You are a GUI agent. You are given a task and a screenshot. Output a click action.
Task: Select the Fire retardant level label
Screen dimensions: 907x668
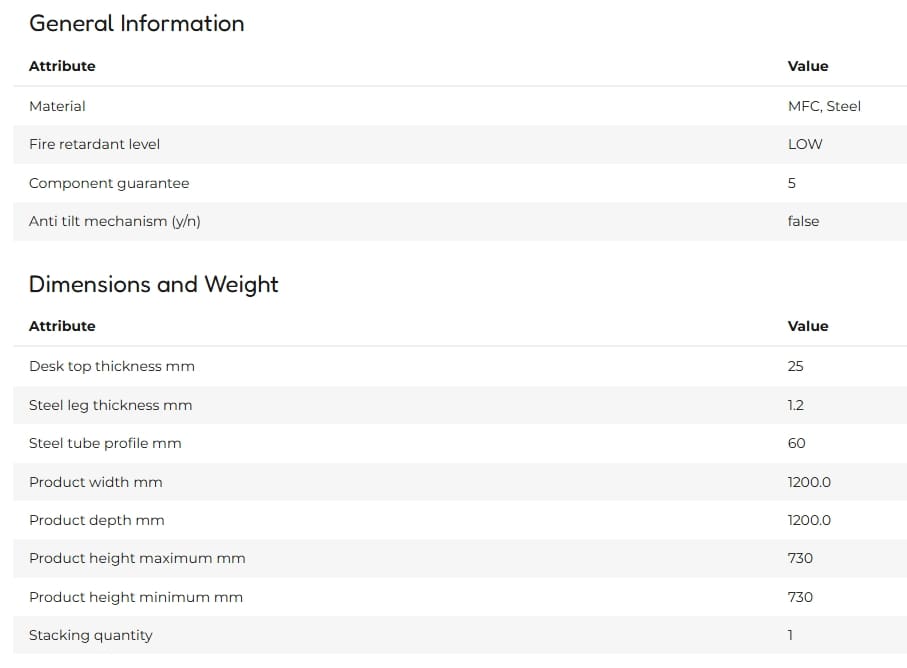pos(94,144)
